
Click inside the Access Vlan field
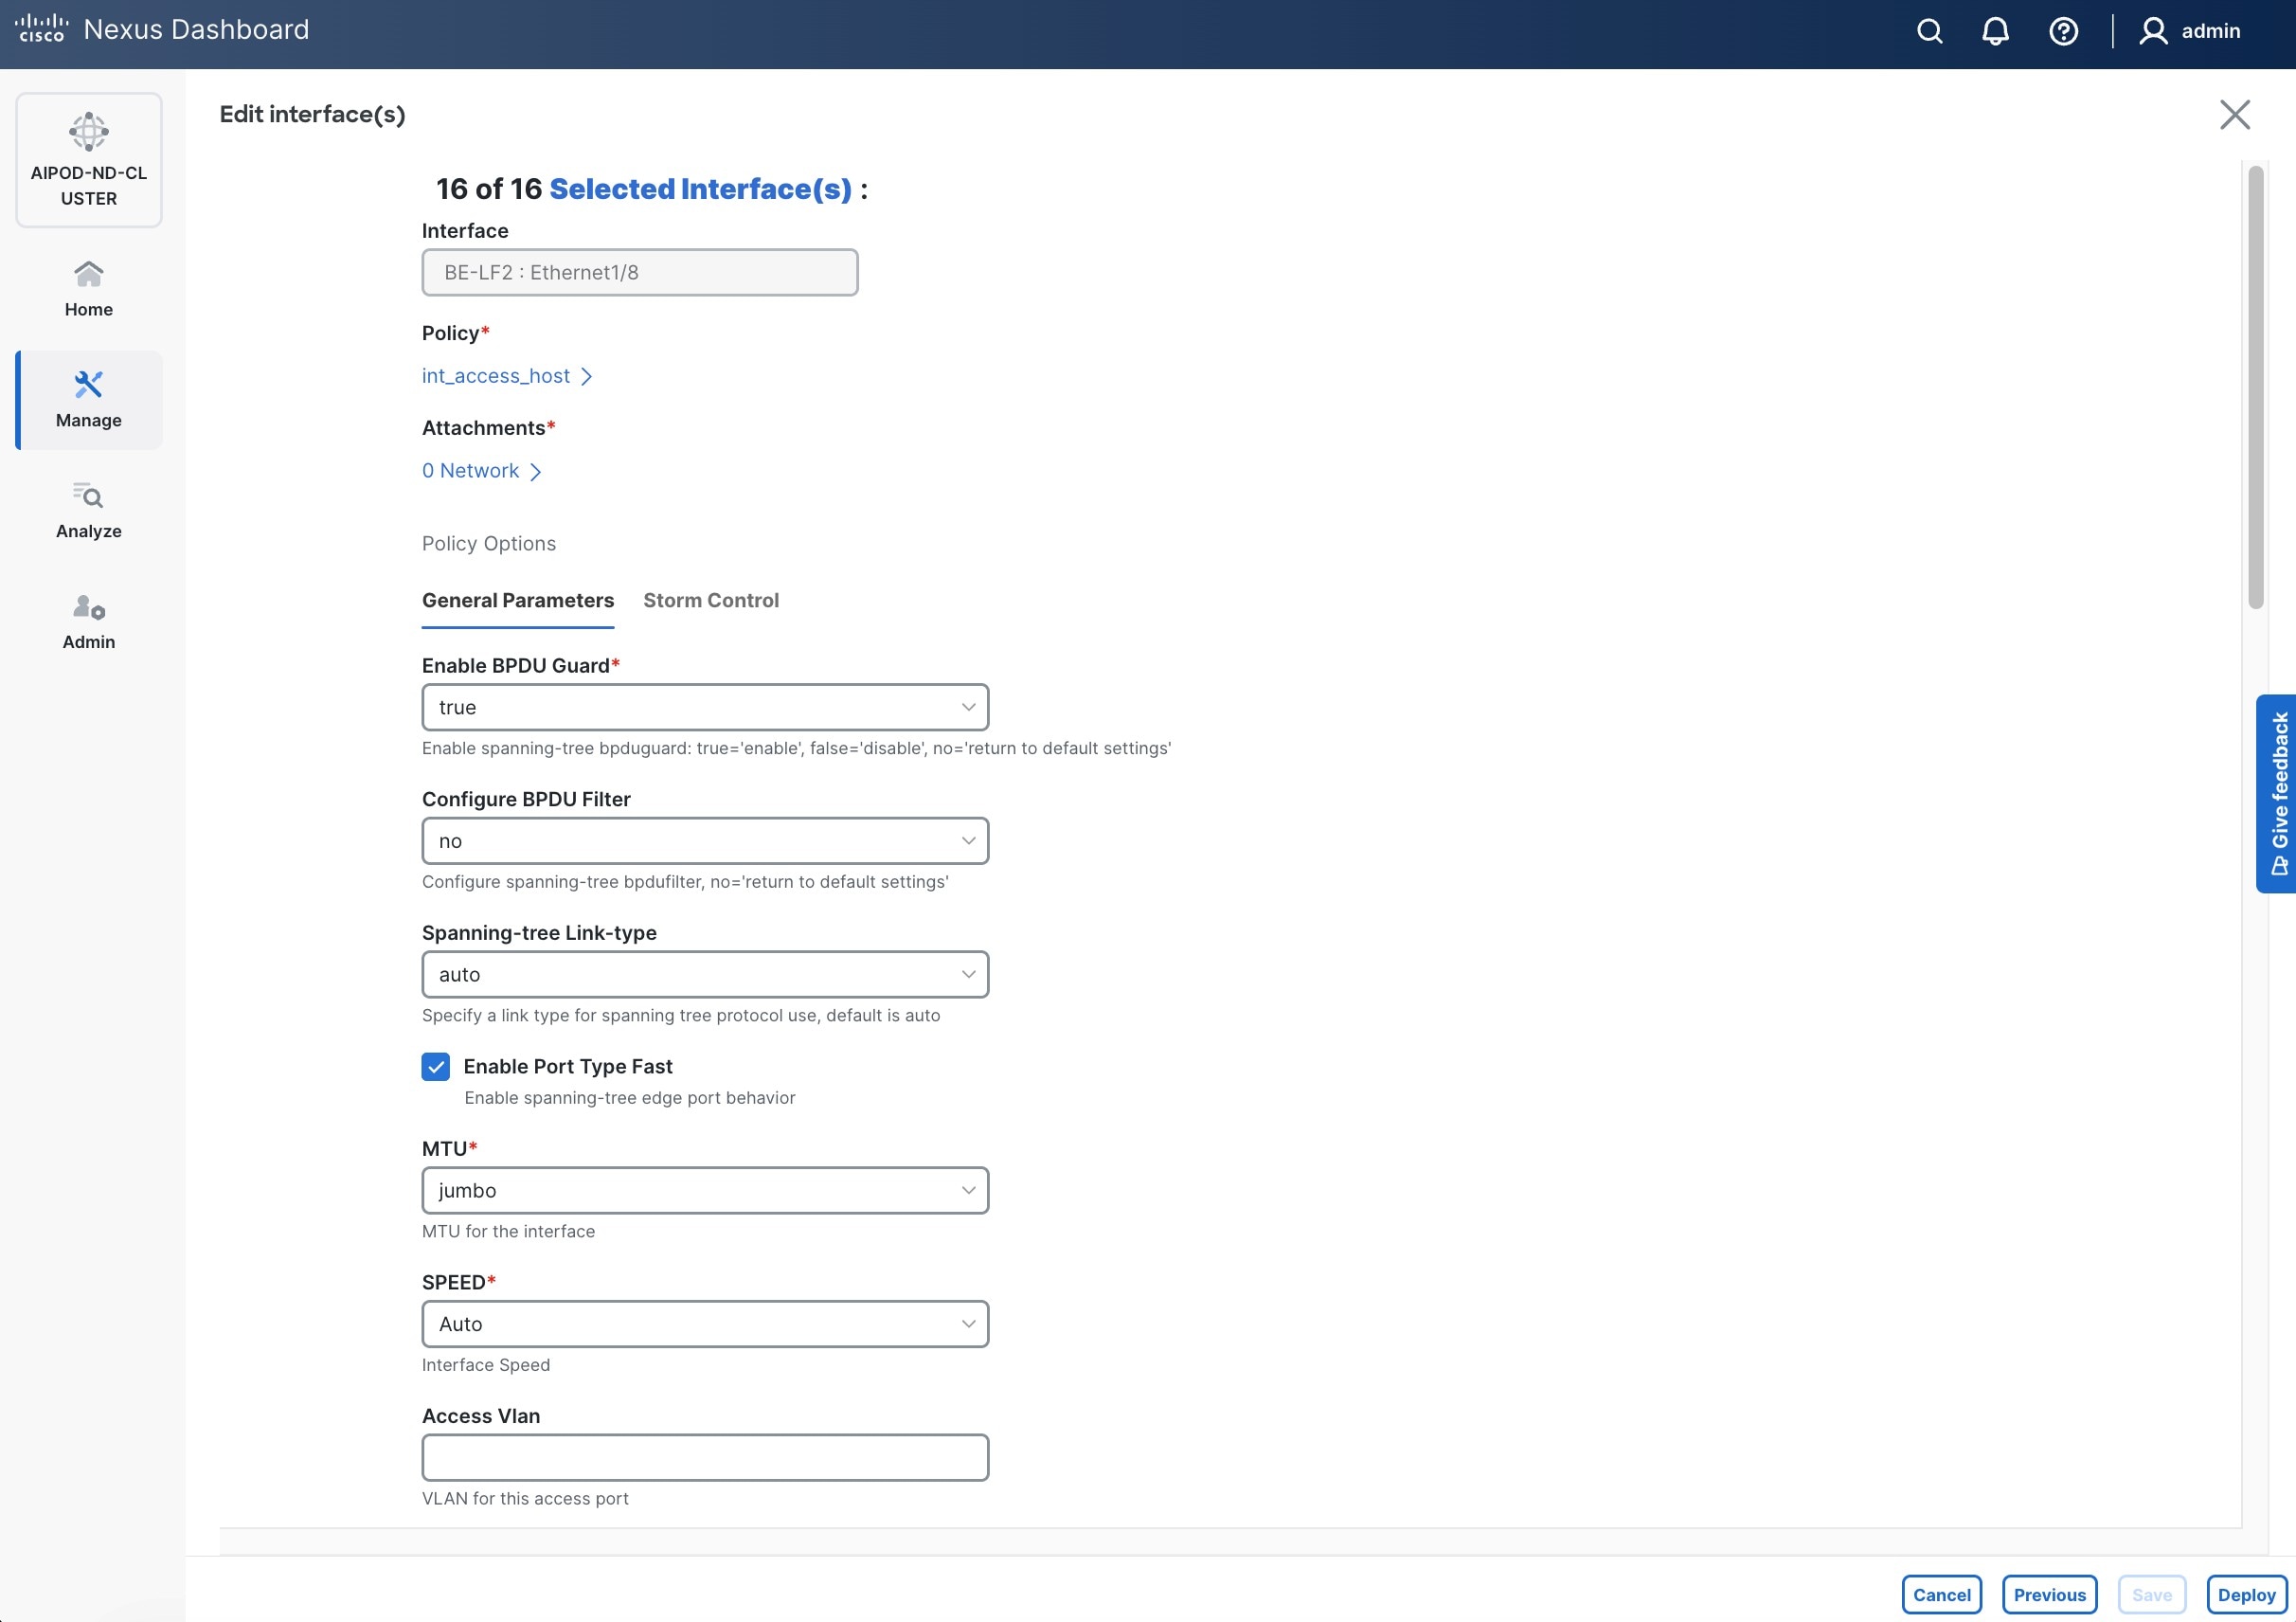[x=704, y=1458]
